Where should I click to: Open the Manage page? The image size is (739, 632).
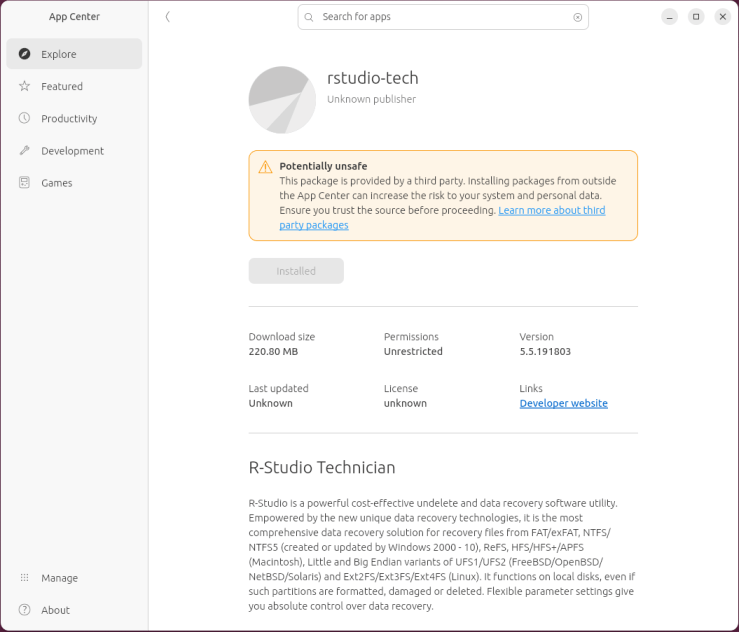74,577
